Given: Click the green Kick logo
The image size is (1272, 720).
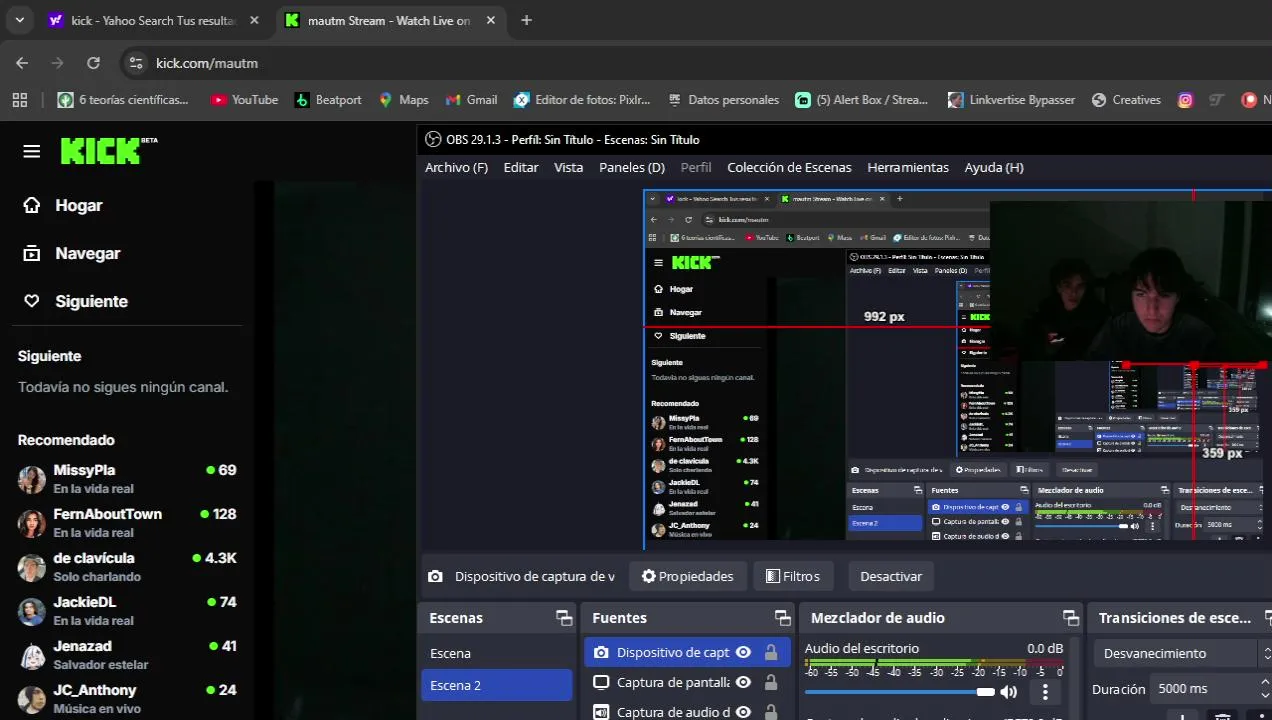Looking at the screenshot, I should 108,151.
